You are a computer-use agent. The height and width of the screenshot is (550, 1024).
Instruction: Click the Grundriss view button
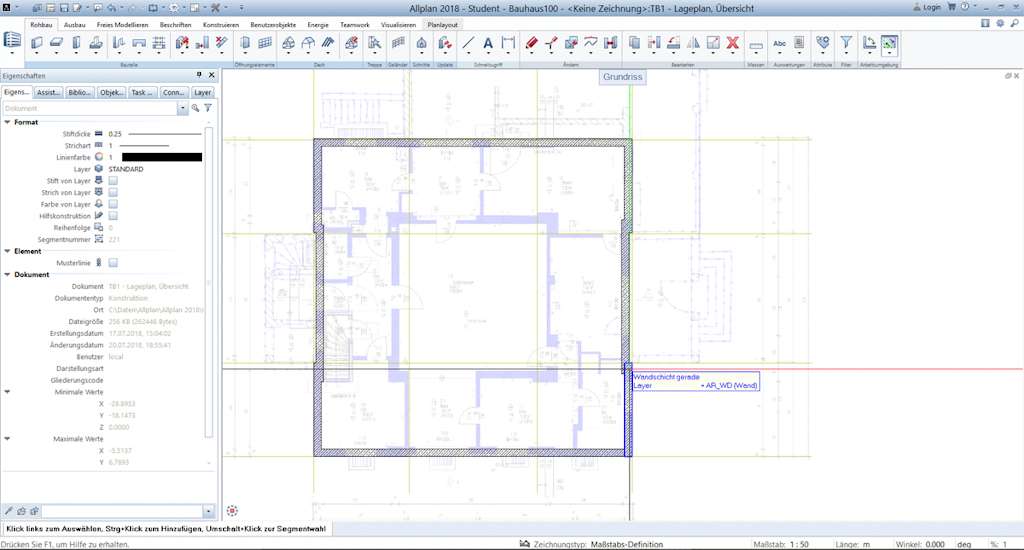coord(623,77)
